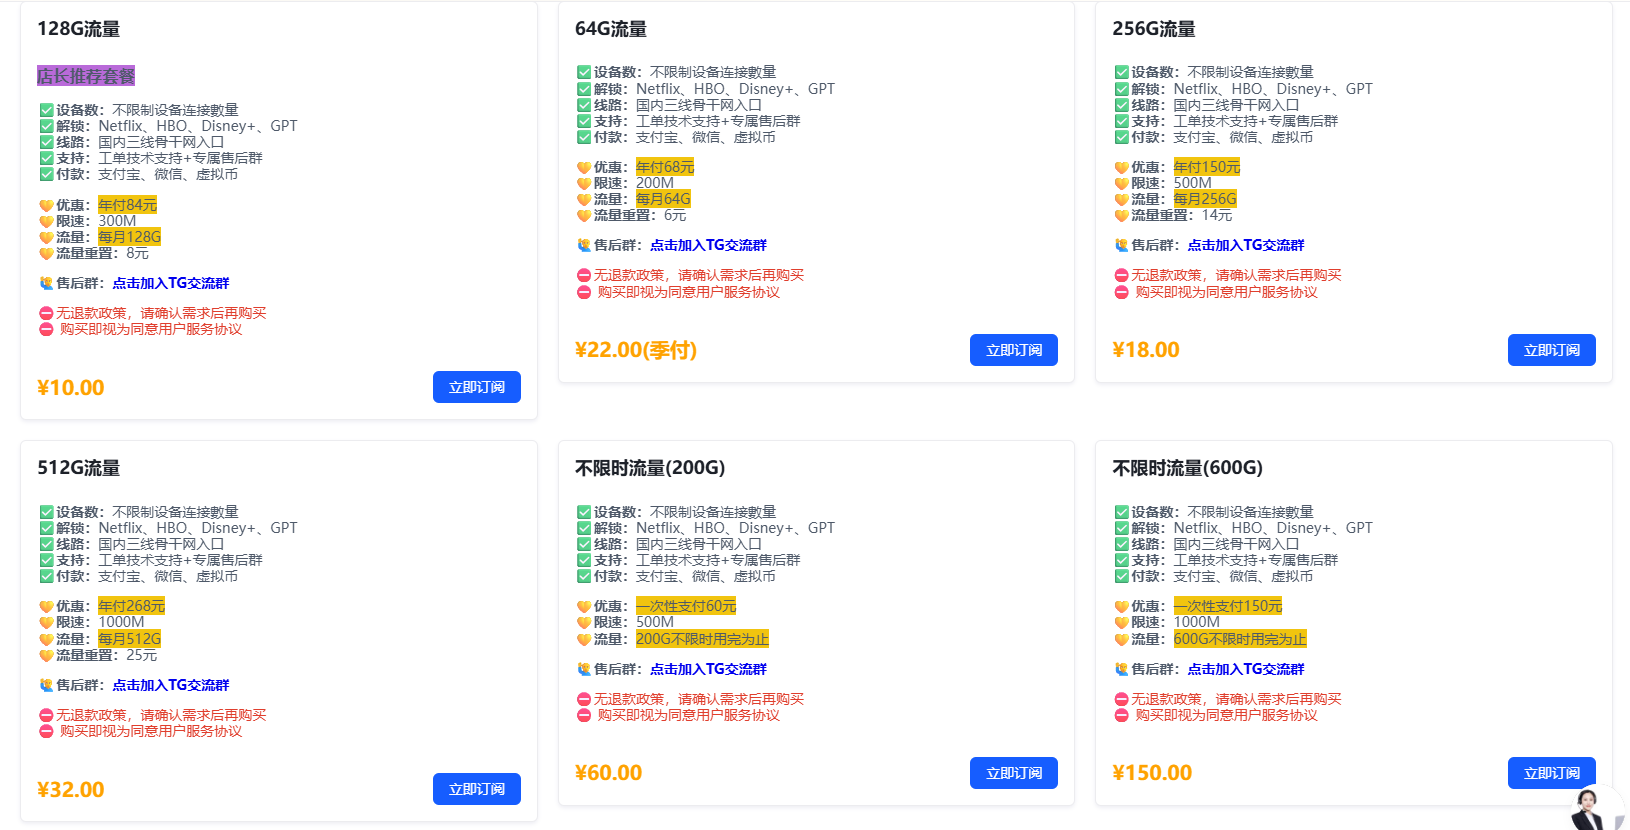Click the 售后群 people icon in 512G plan
Viewport: 1630px width, 830px height.
(46, 685)
